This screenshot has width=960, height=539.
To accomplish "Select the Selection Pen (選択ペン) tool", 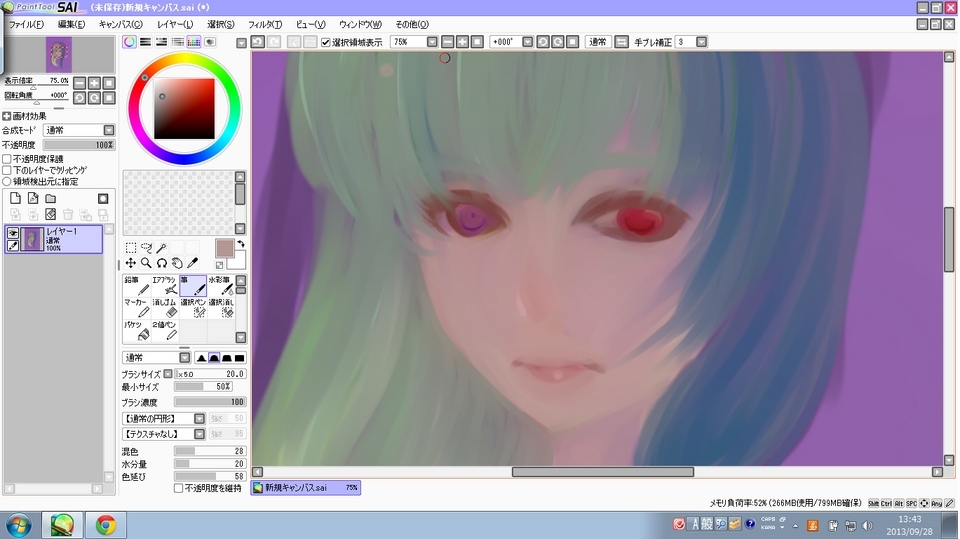I will 193,308.
